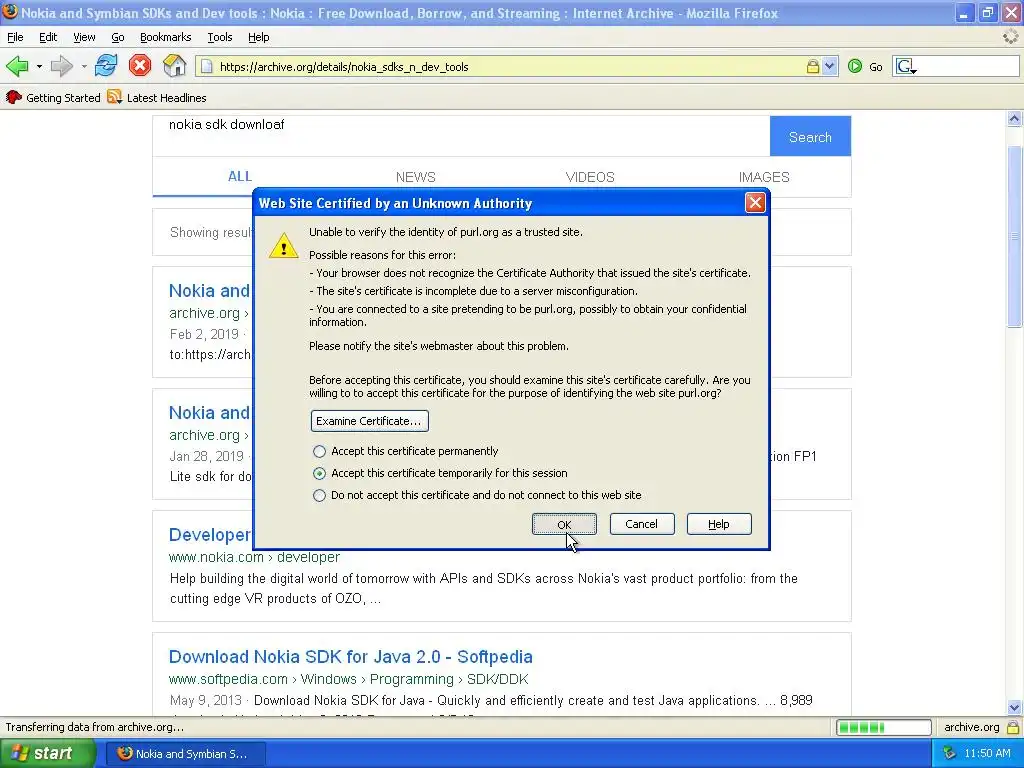Select Do not accept this certificate option
The width and height of the screenshot is (1024, 768).
click(x=319, y=496)
